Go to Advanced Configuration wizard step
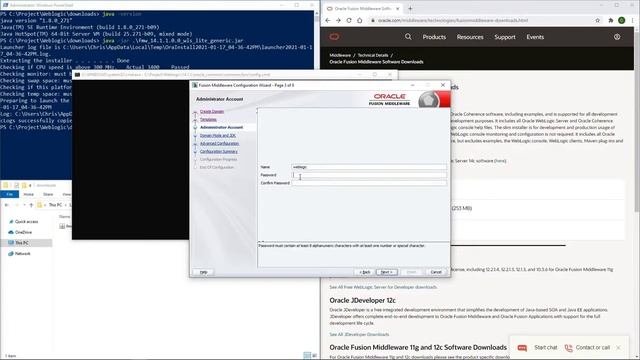This screenshot has width=640, height=360. point(220,144)
